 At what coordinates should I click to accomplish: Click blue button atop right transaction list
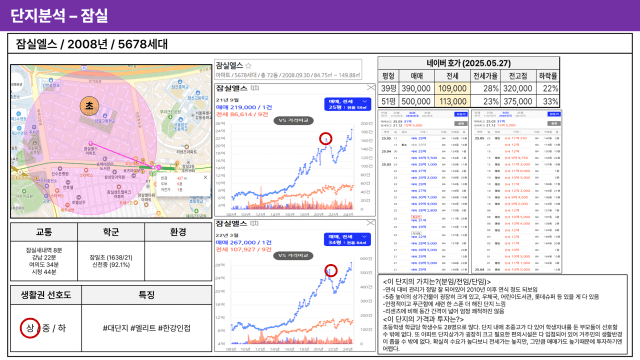(554, 115)
